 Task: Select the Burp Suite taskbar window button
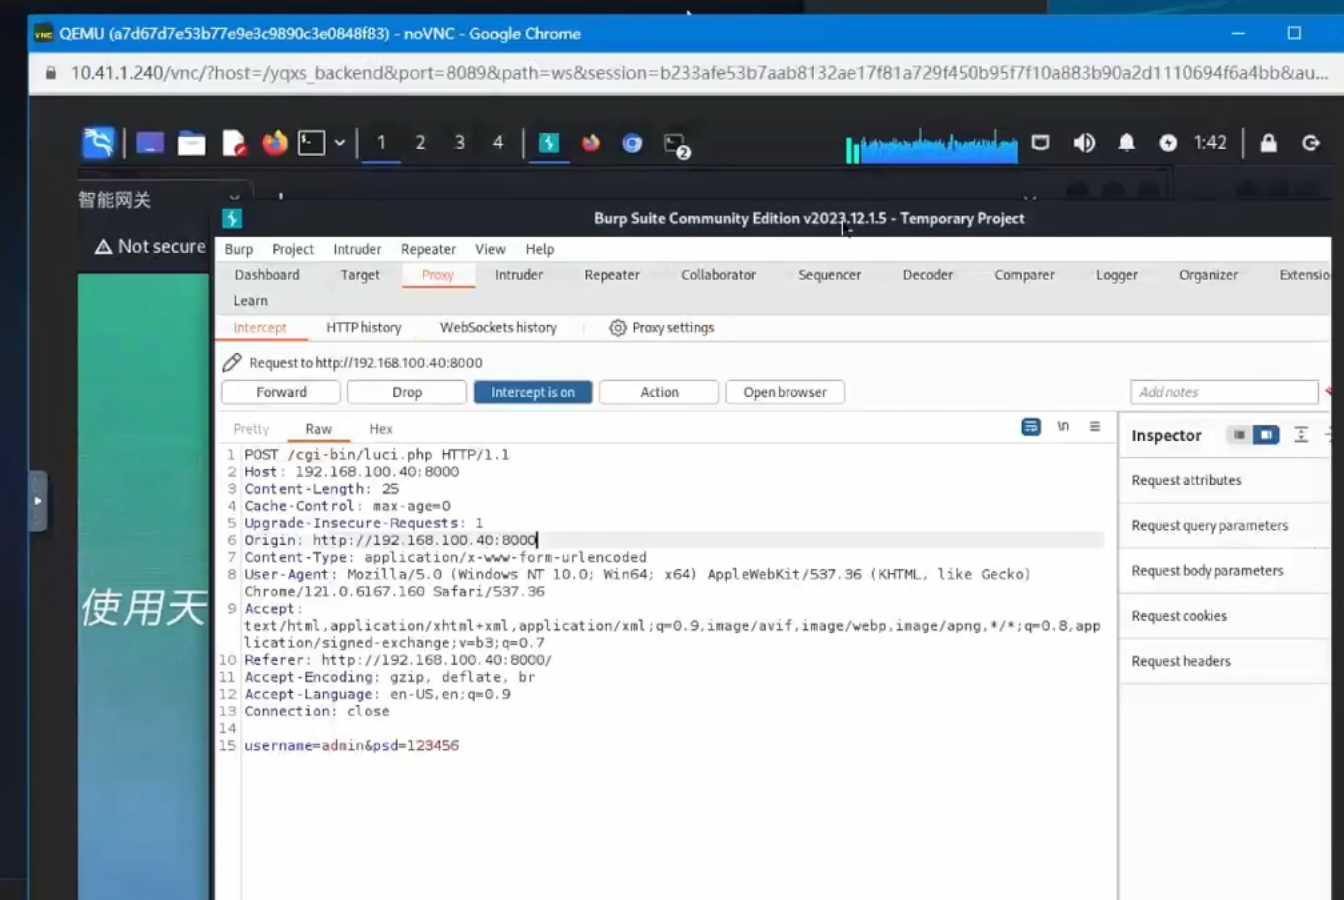549,143
